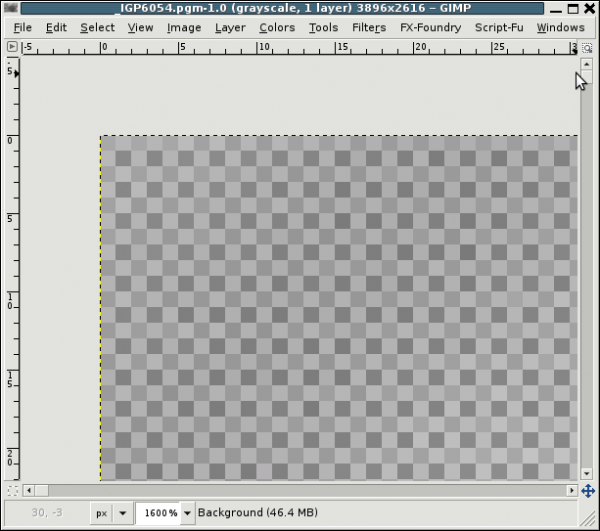Open the Script-Fu menu
Screen dimensions: 600x531
click(x=499, y=28)
